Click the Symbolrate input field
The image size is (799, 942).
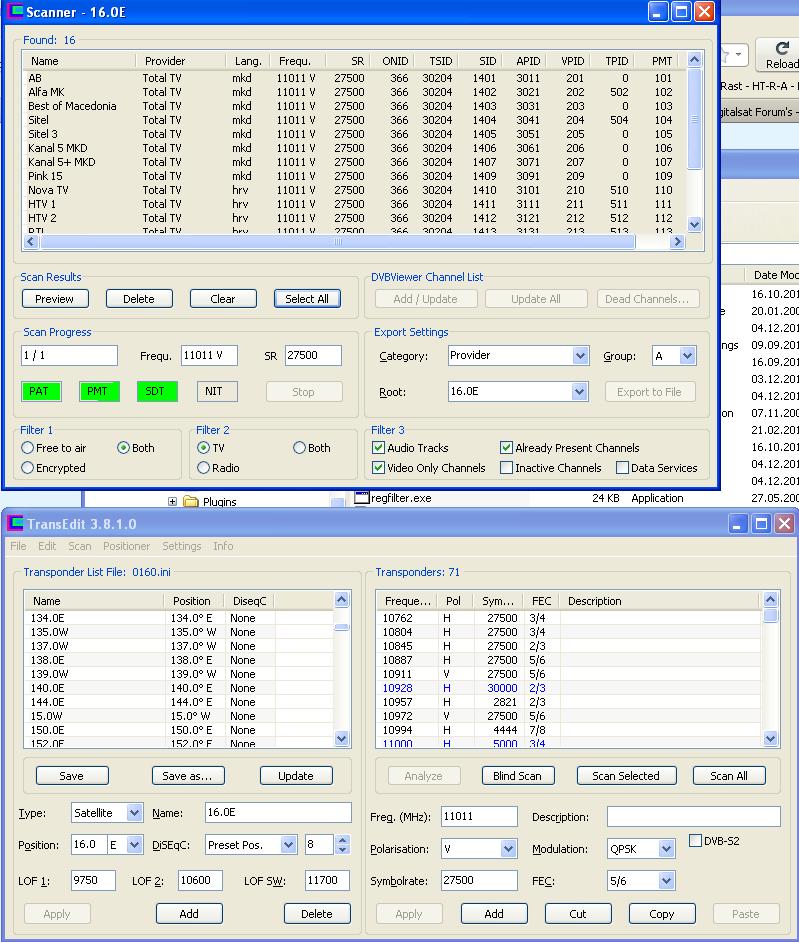[479, 881]
